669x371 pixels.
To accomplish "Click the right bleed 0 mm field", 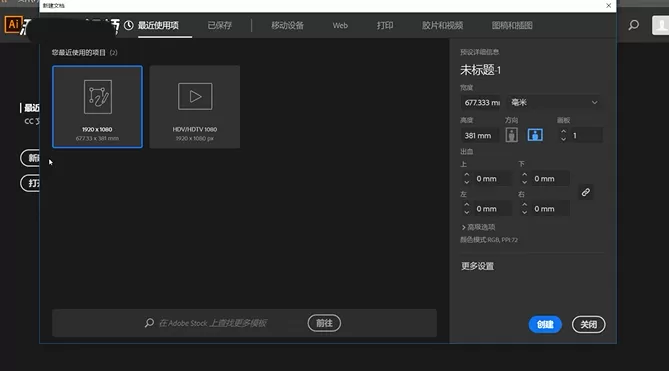I will [x=550, y=209].
